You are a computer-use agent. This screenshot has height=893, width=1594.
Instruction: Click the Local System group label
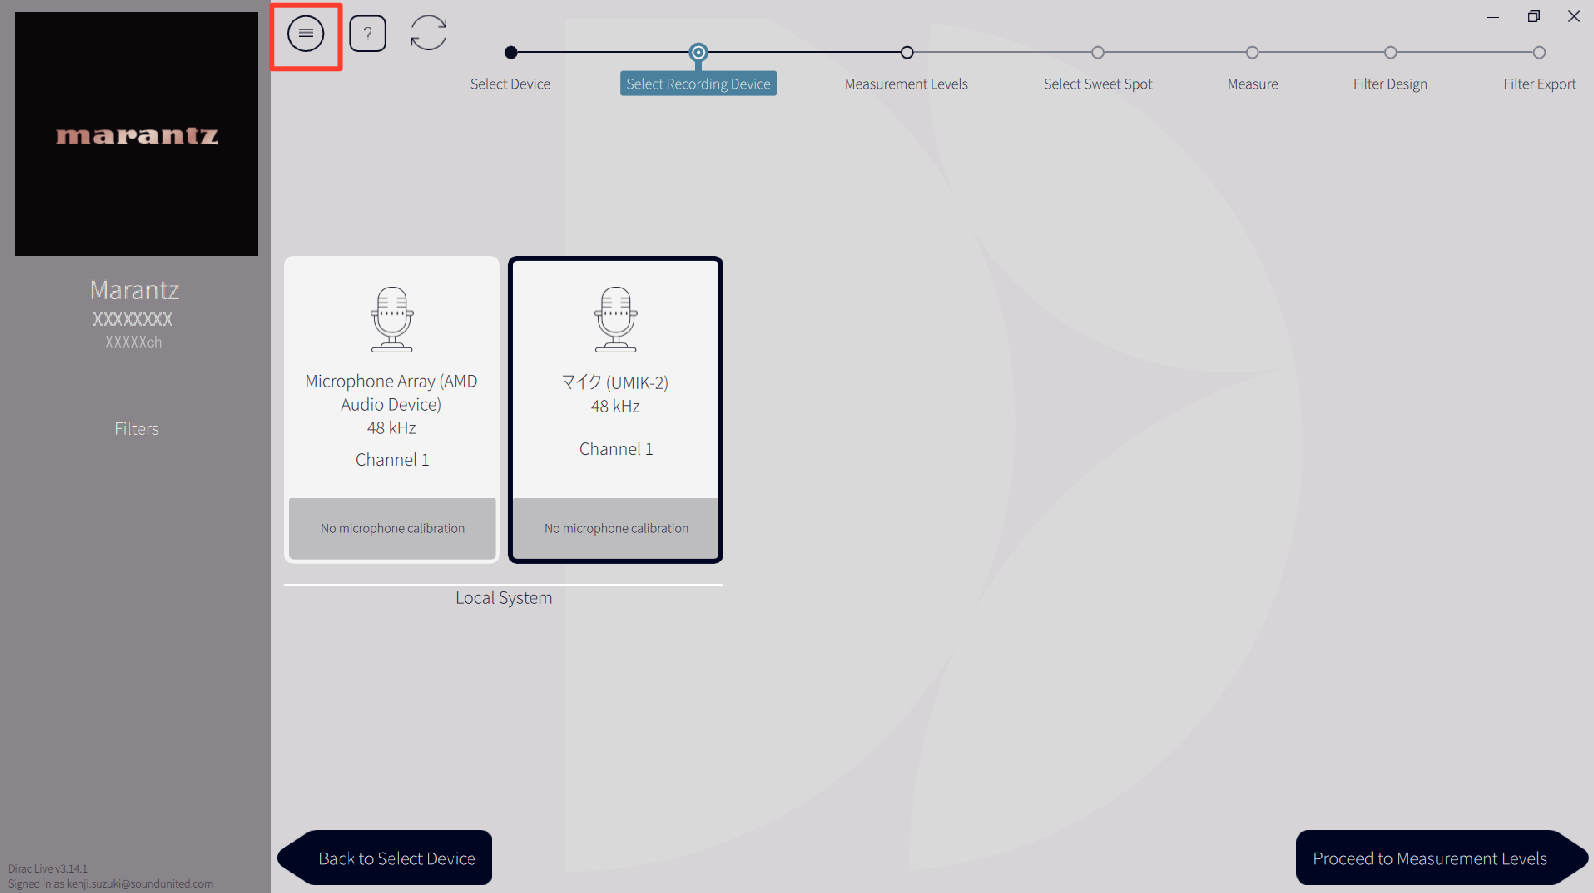[x=503, y=598]
